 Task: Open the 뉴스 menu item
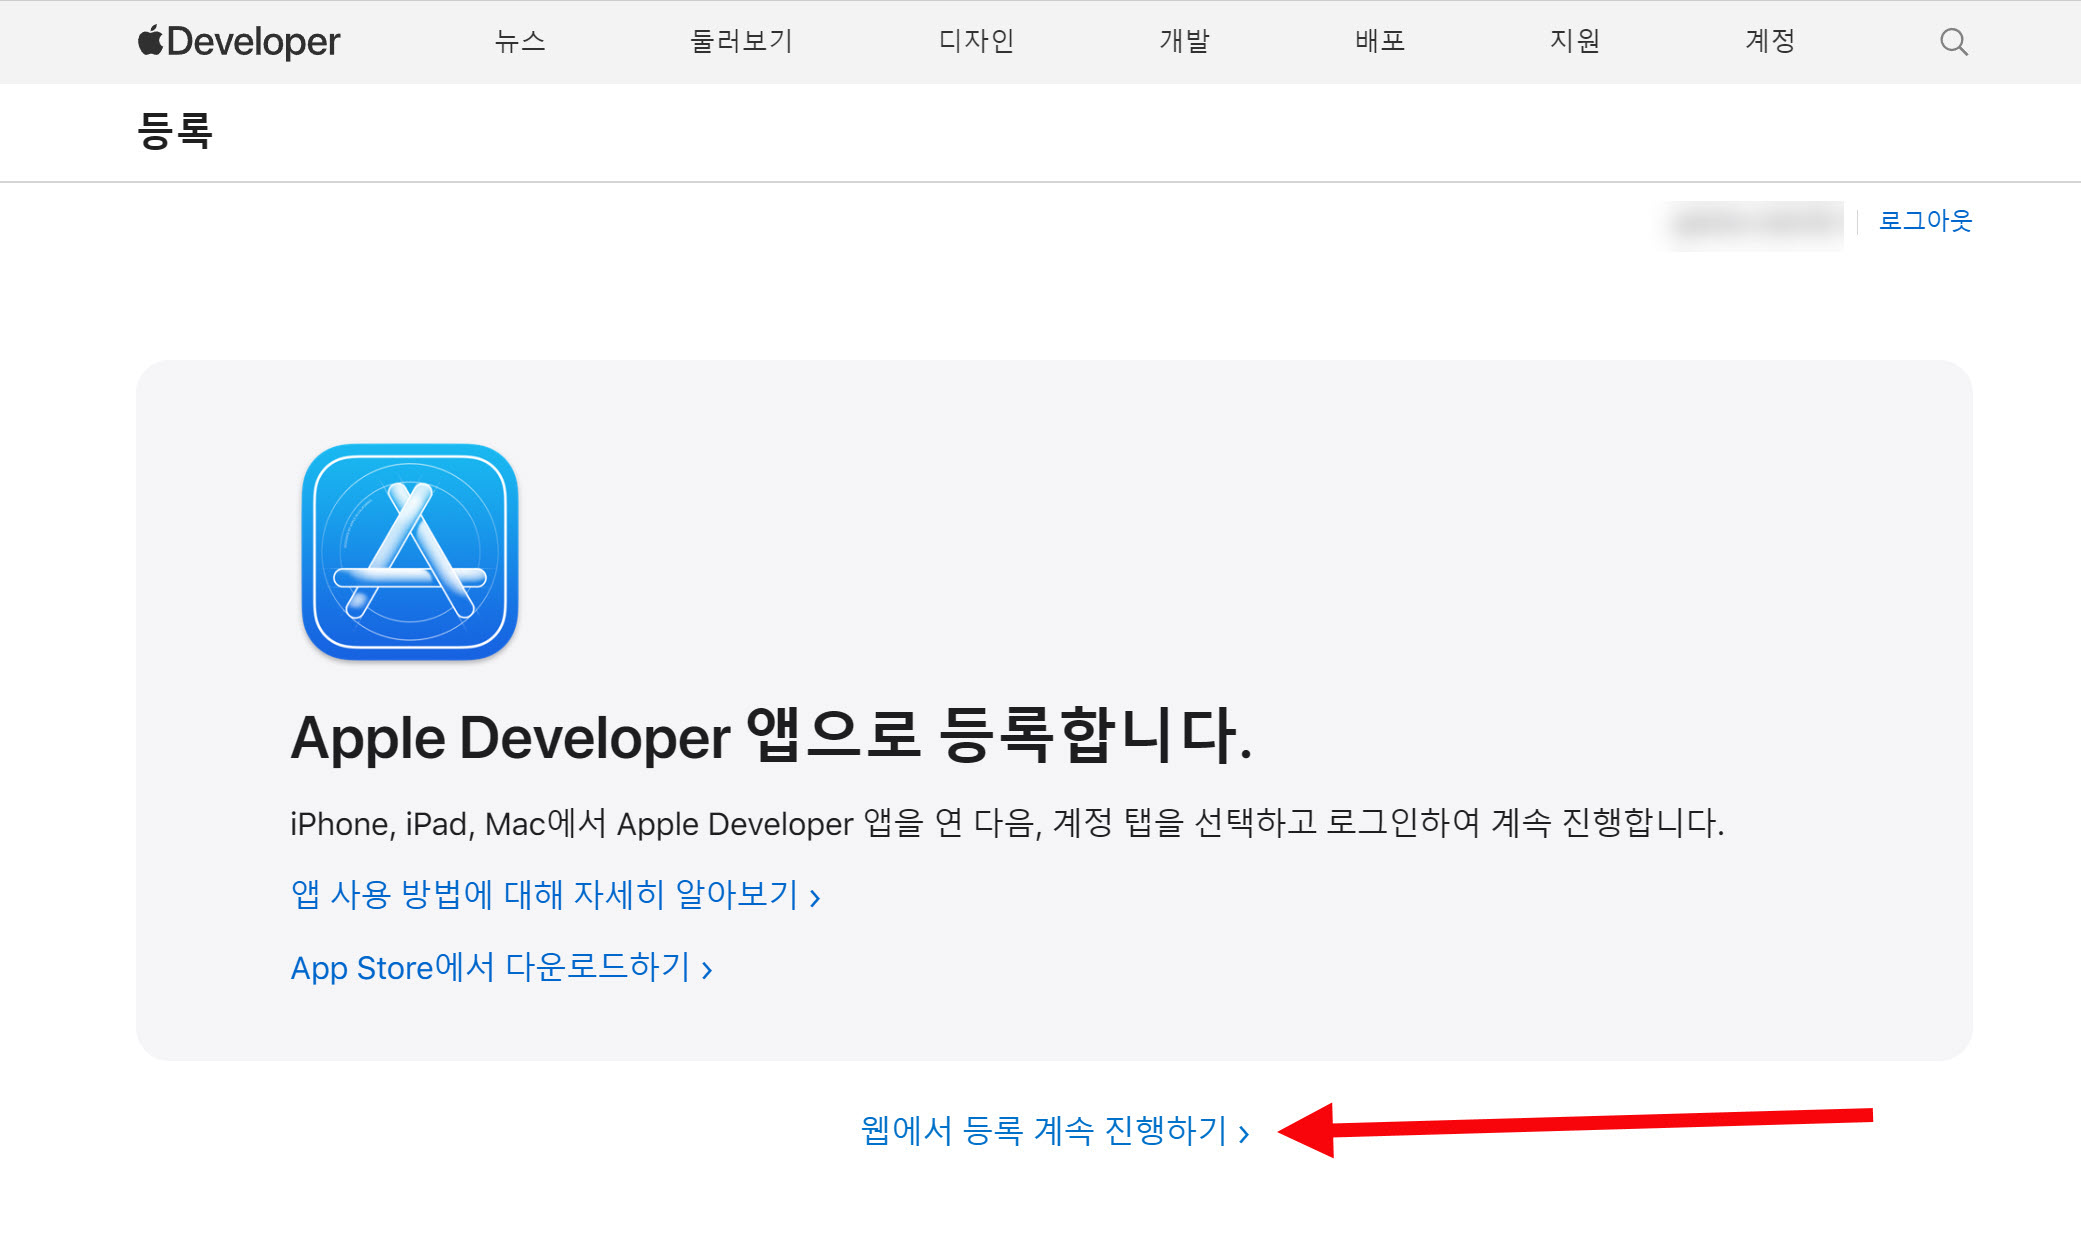tap(520, 41)
